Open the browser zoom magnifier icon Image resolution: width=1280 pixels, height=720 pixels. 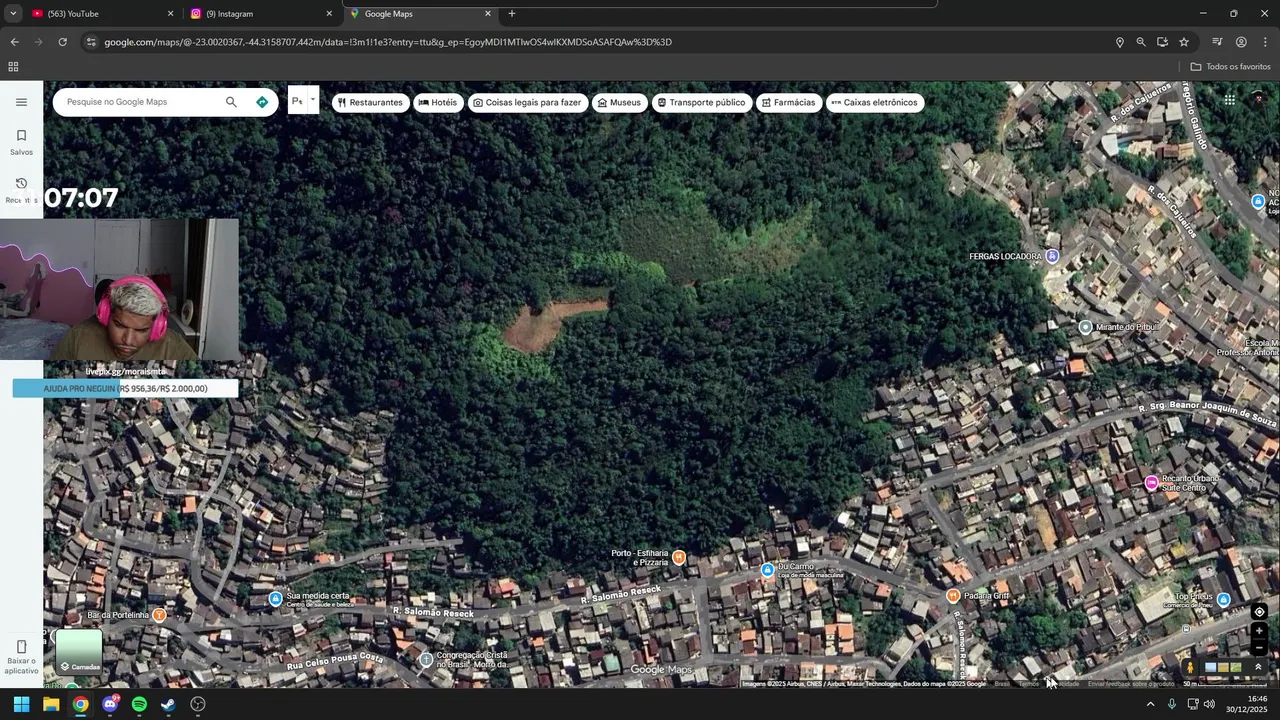[x=1141, y=42]
